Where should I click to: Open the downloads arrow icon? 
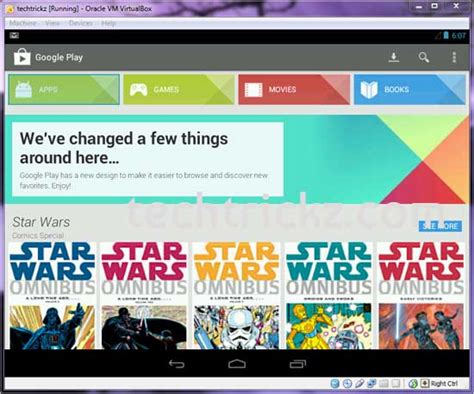point(394,57)
